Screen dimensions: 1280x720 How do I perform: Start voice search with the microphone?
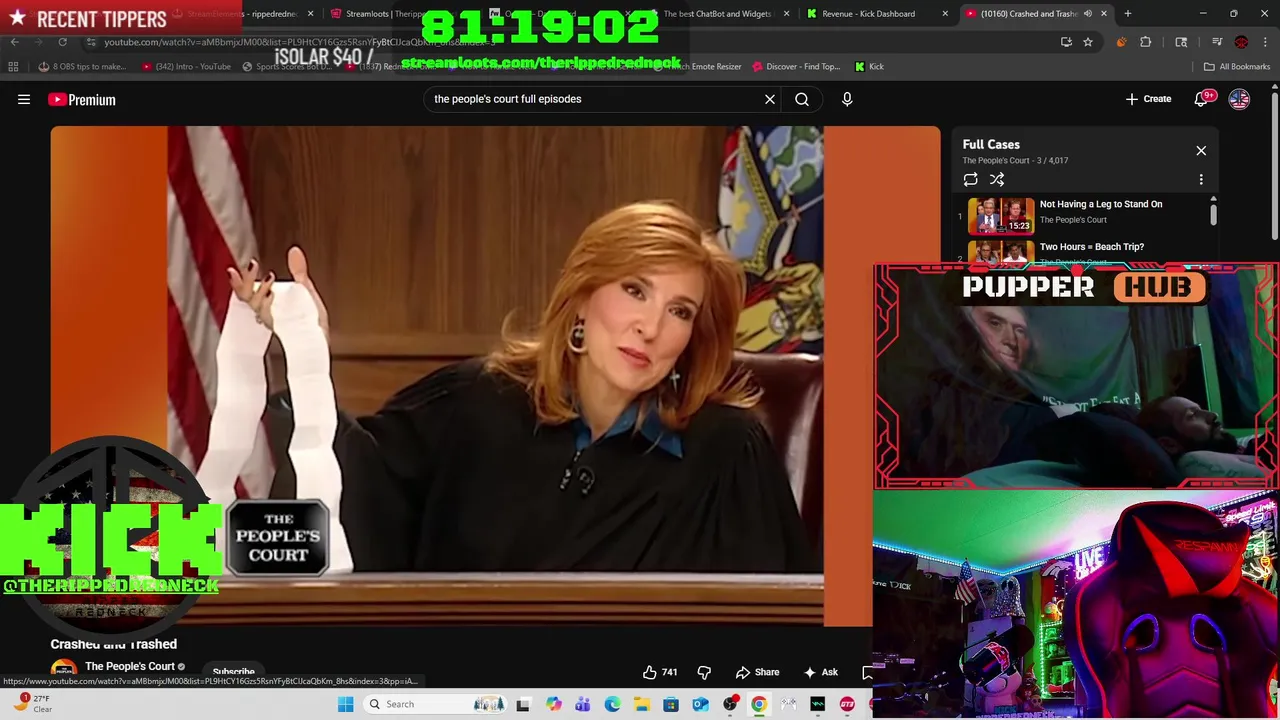[x=847, y=99]
